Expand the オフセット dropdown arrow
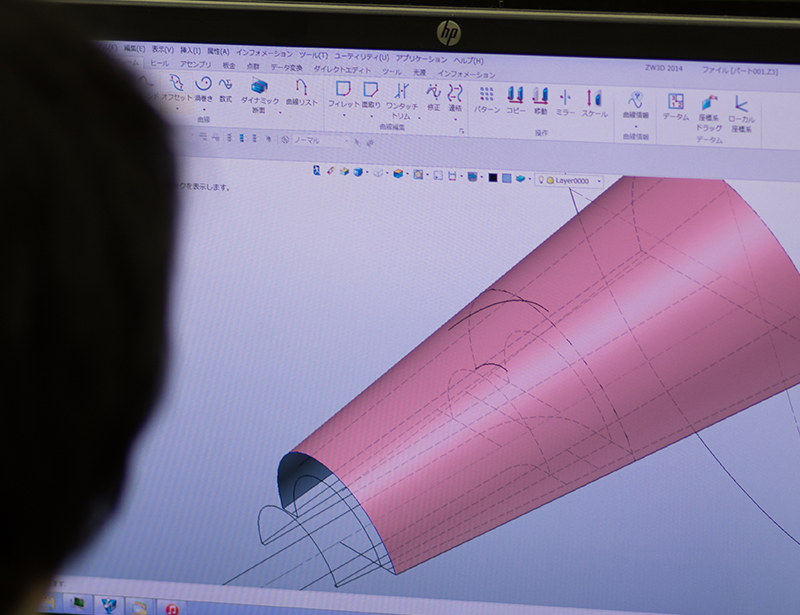The image size is (800, 615). point(177,108)
